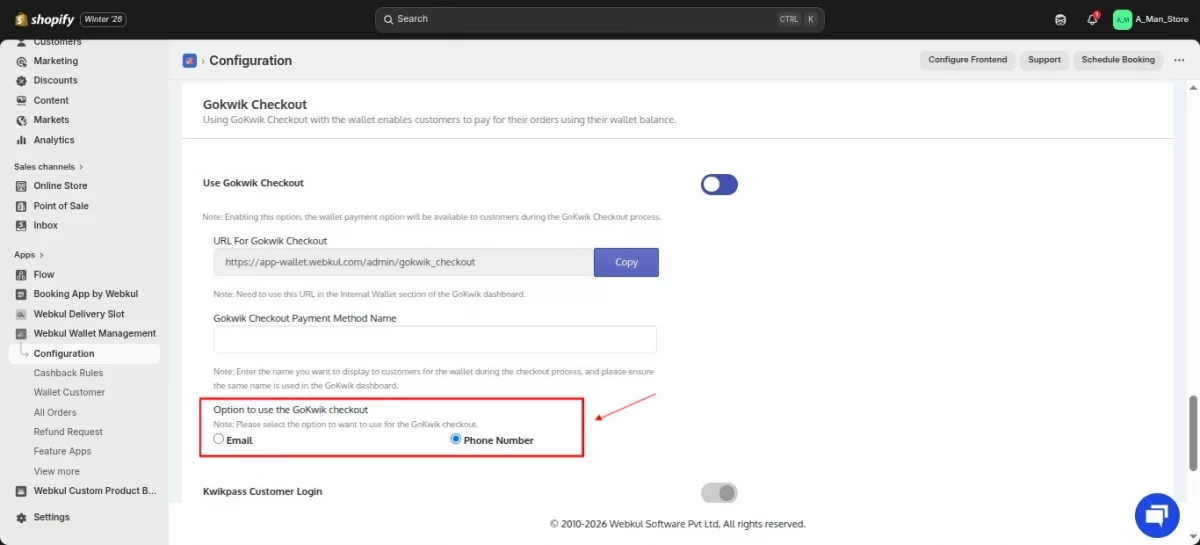This screenshot has width=1200, height=545.
Task: Select the Phone Number radio option
Action: (x=456, y=439)
